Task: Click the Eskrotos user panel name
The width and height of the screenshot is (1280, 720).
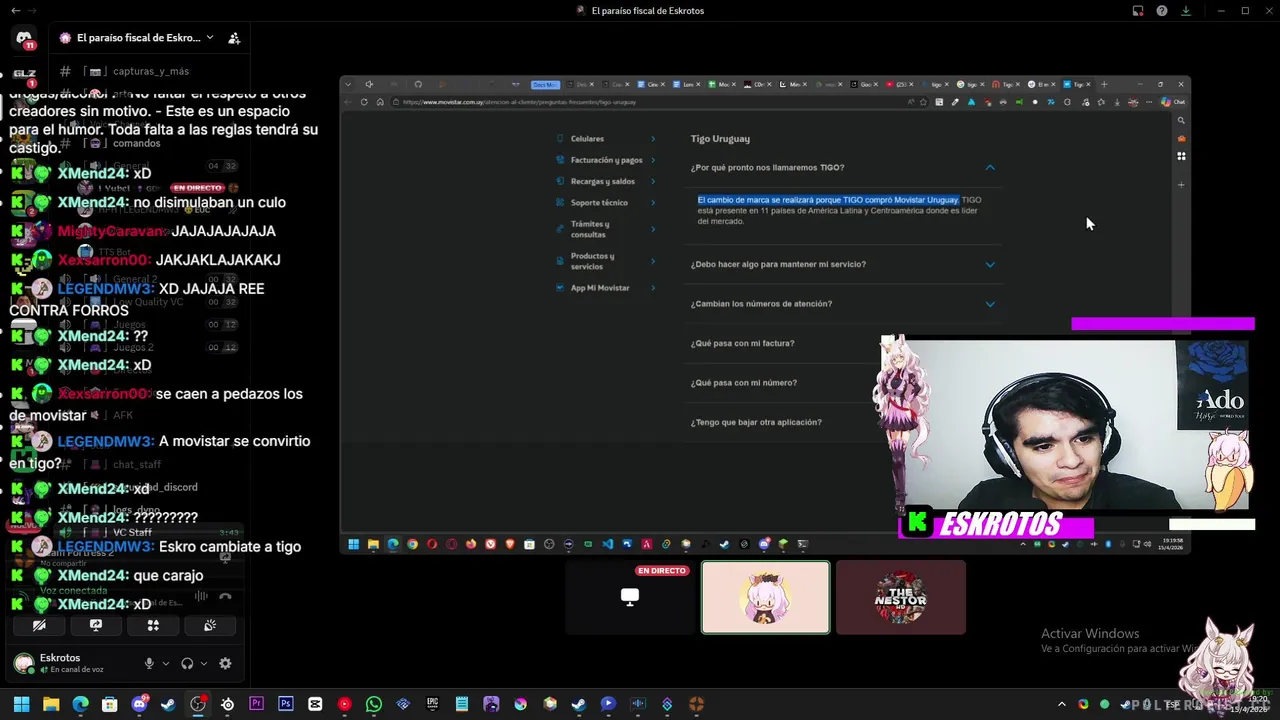Action: click(x=60, y=658)
